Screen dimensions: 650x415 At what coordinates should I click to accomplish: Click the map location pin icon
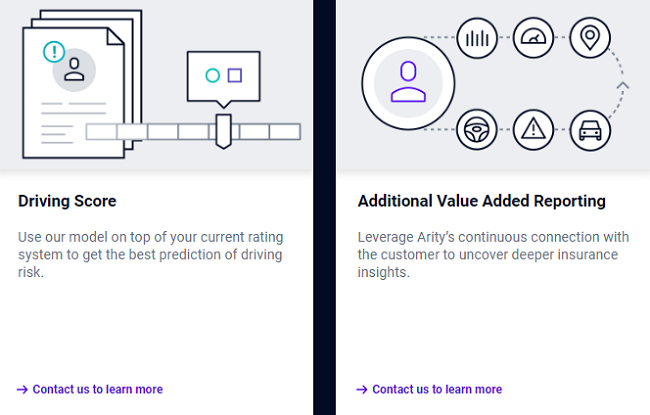(x=590, y=39)
